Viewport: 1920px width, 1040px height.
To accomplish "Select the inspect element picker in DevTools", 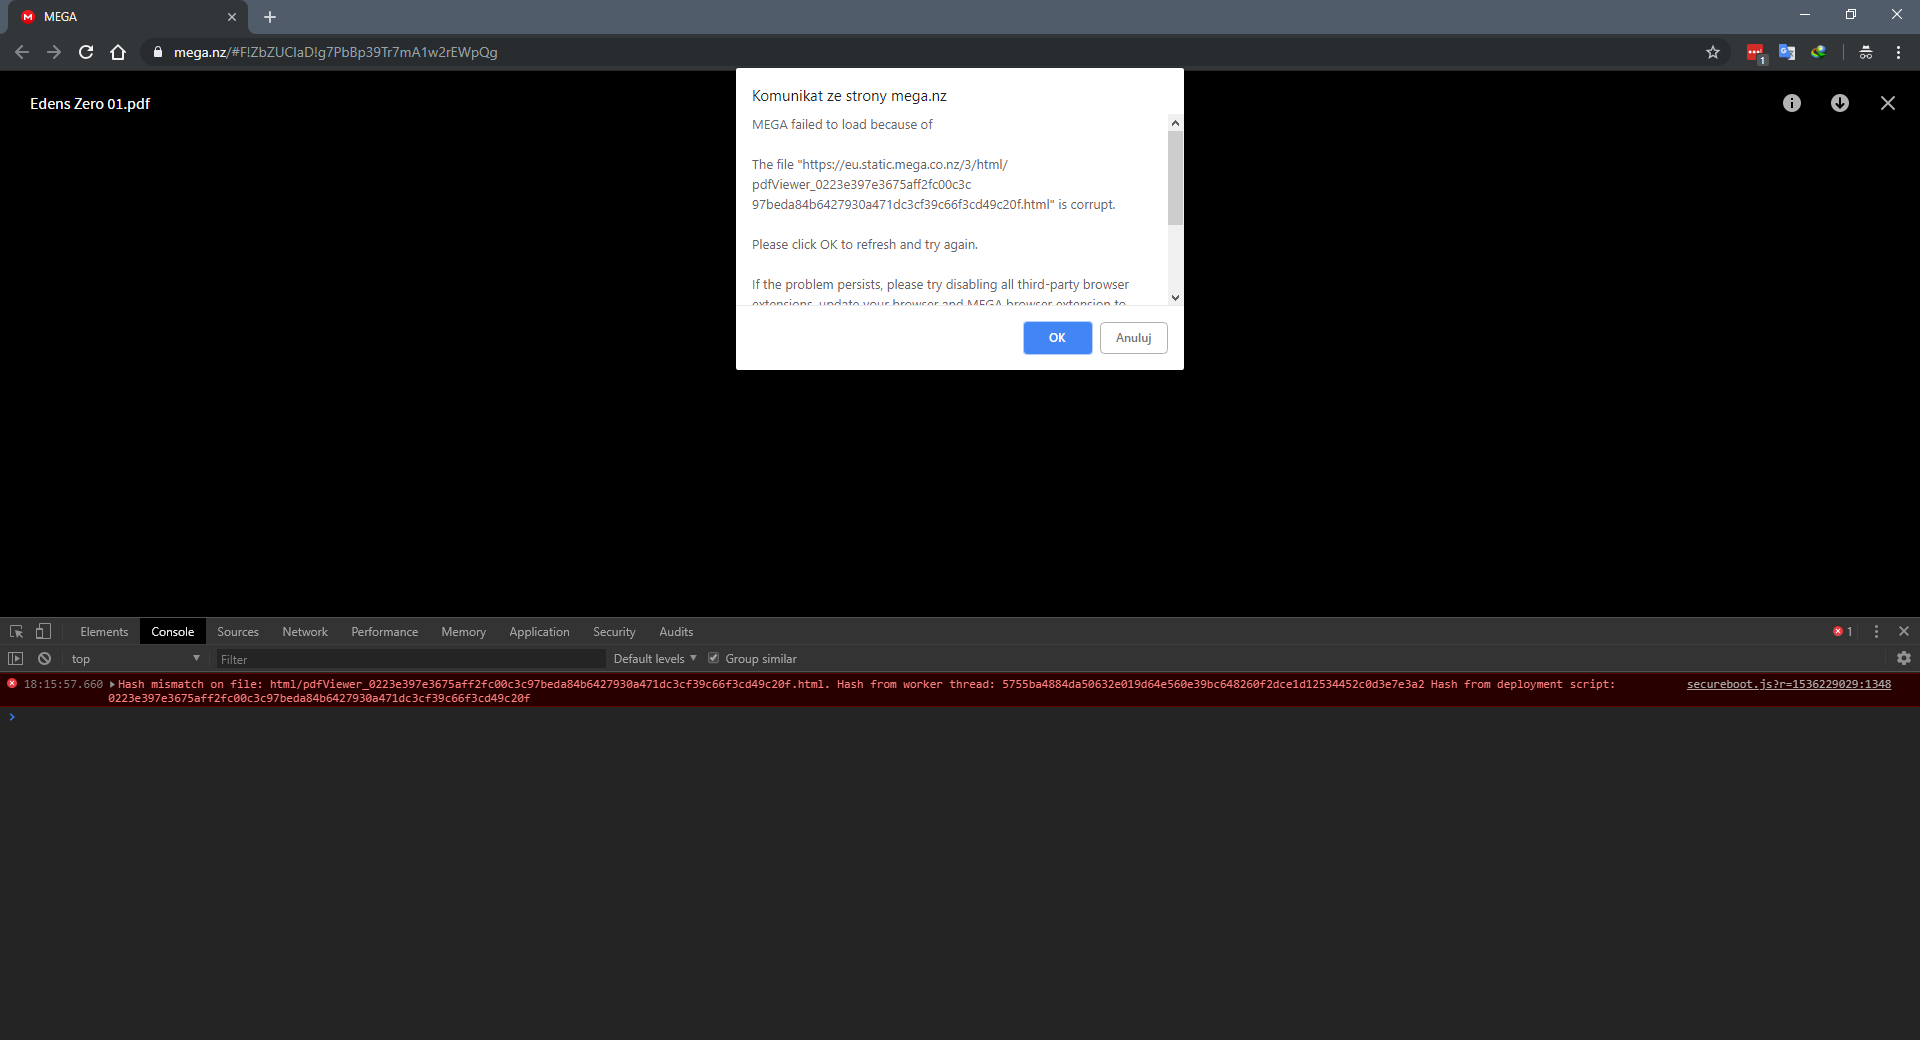I will click(x=16, y=631).
